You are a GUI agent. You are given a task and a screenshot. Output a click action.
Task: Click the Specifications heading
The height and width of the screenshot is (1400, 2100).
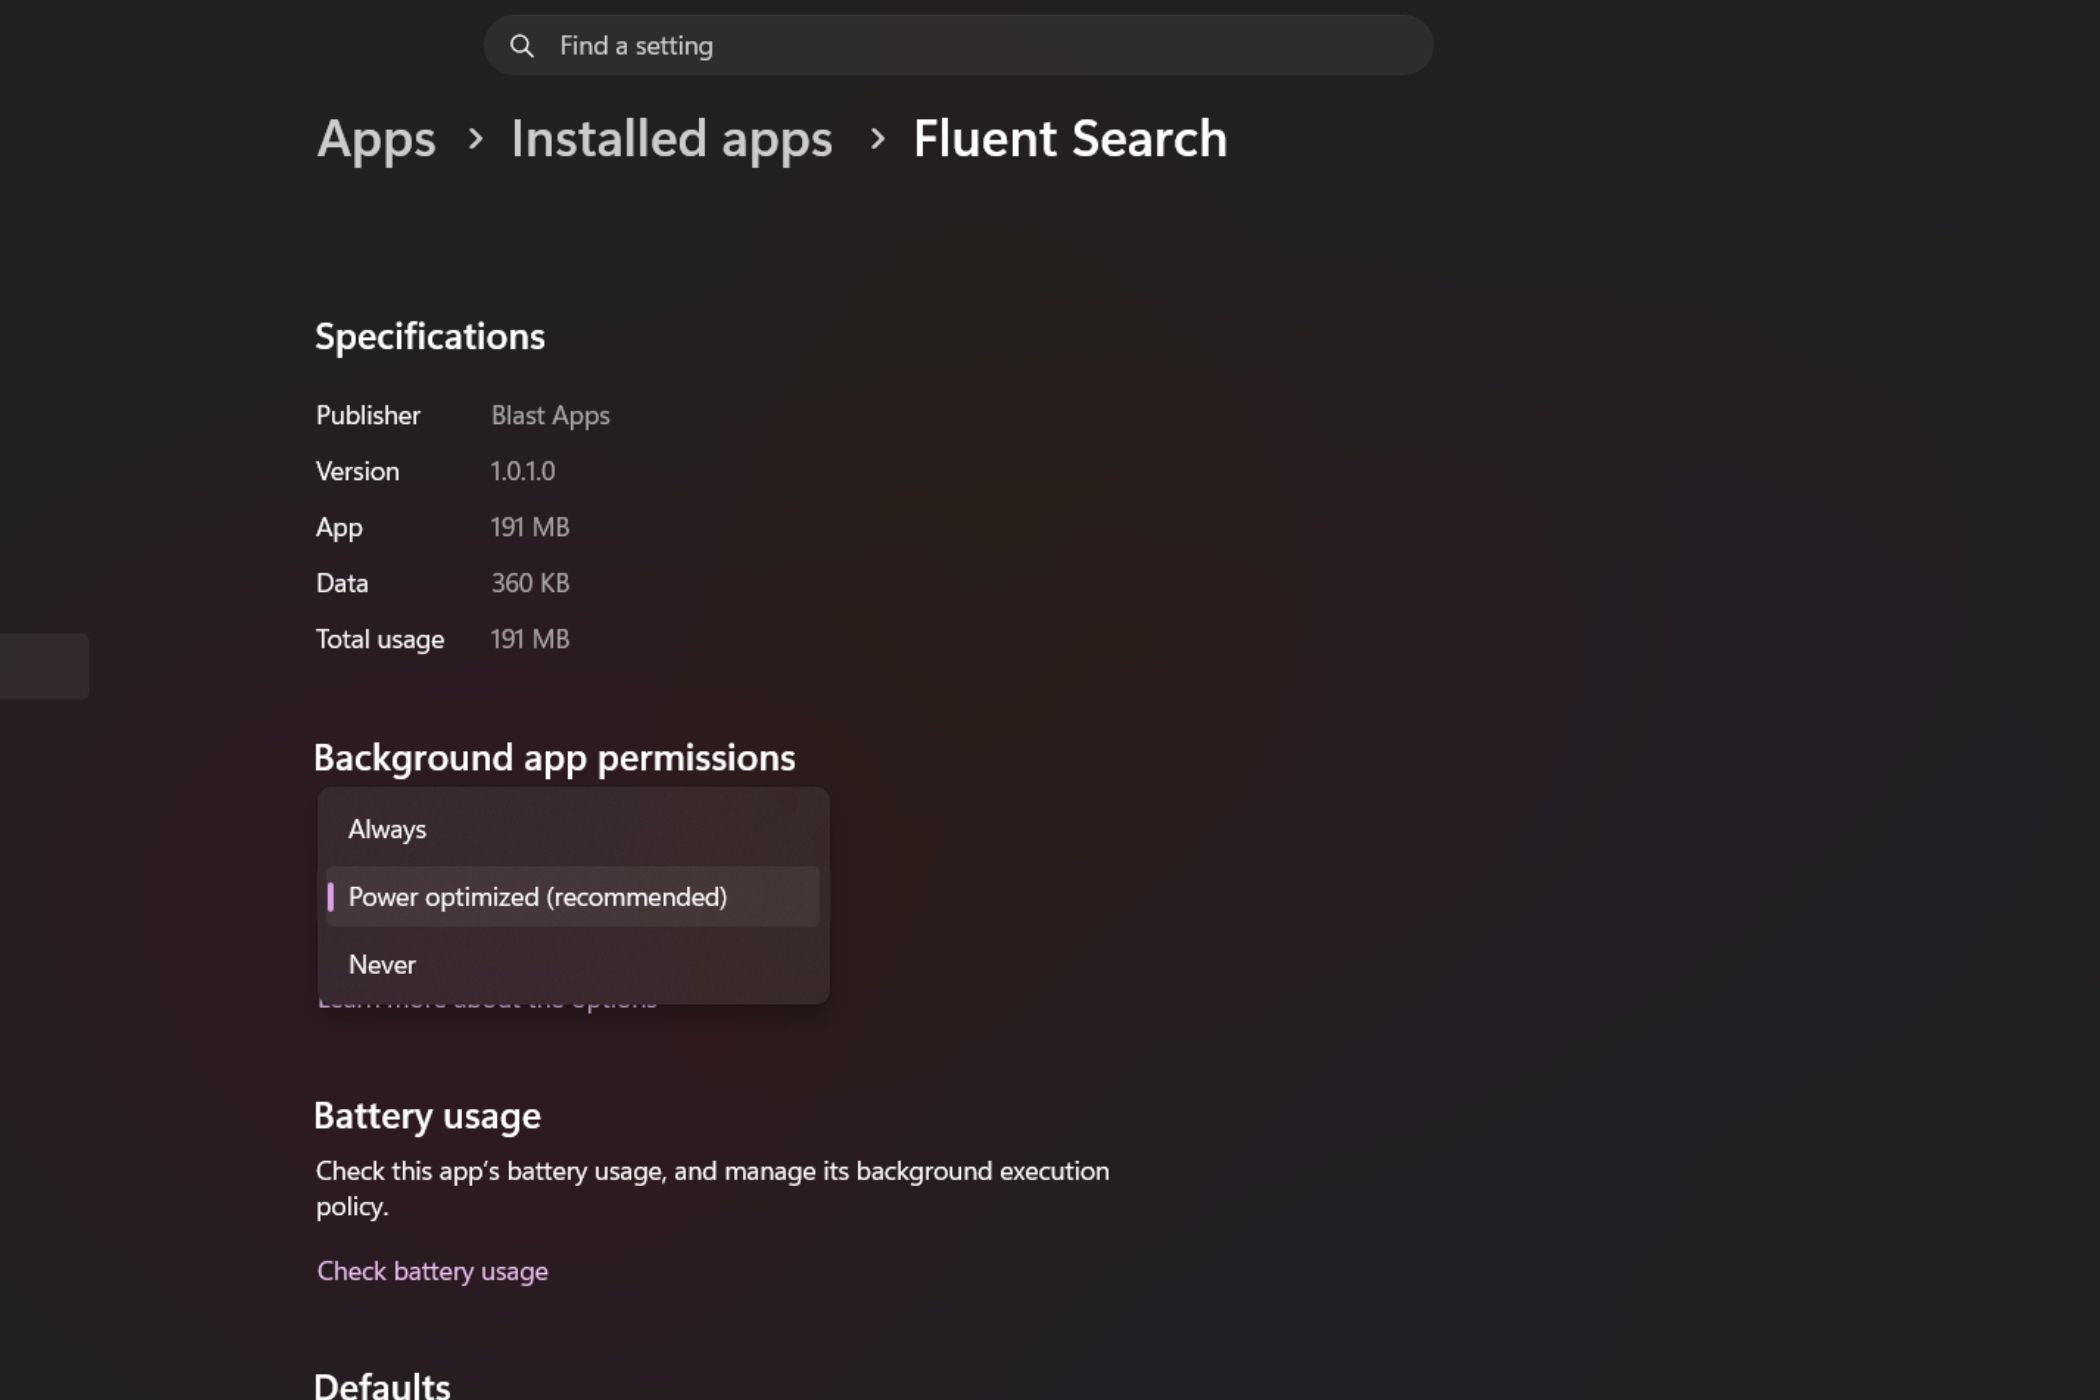pyautogui.click(x=430, y=336)
